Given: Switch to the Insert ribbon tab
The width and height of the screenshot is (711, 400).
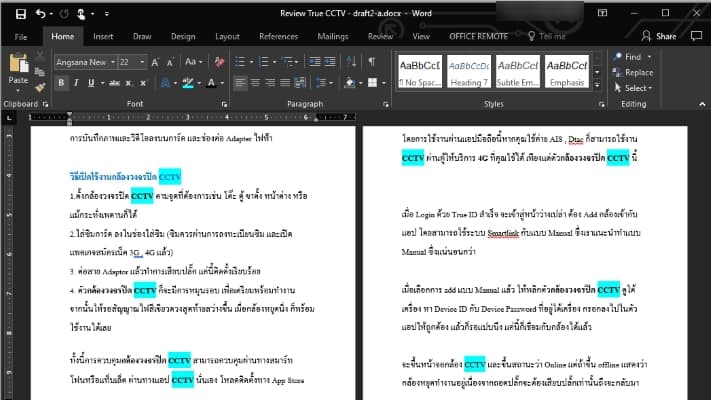Looking at the screenshot, I should [103, 36].
